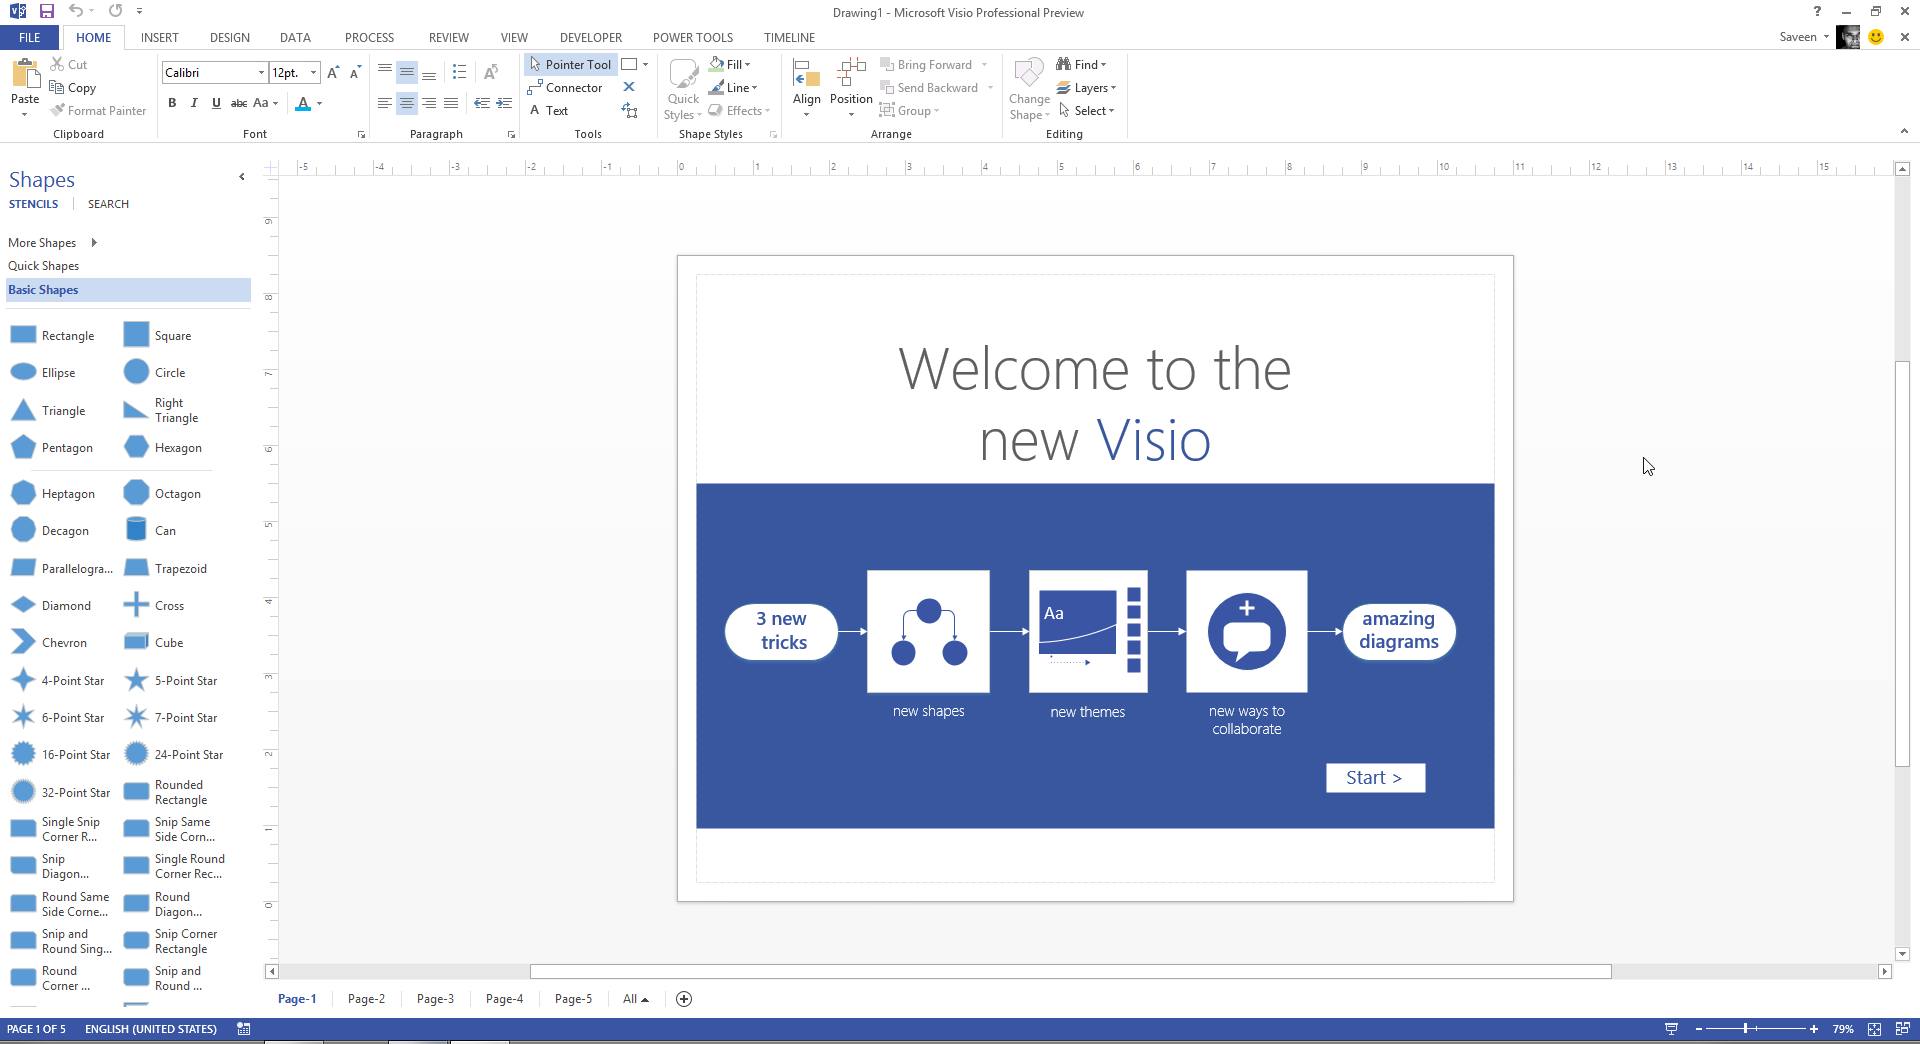Toggle Bold formatting
Viewport: 1920px width, 1044px height.
click(x=172, y=103)
